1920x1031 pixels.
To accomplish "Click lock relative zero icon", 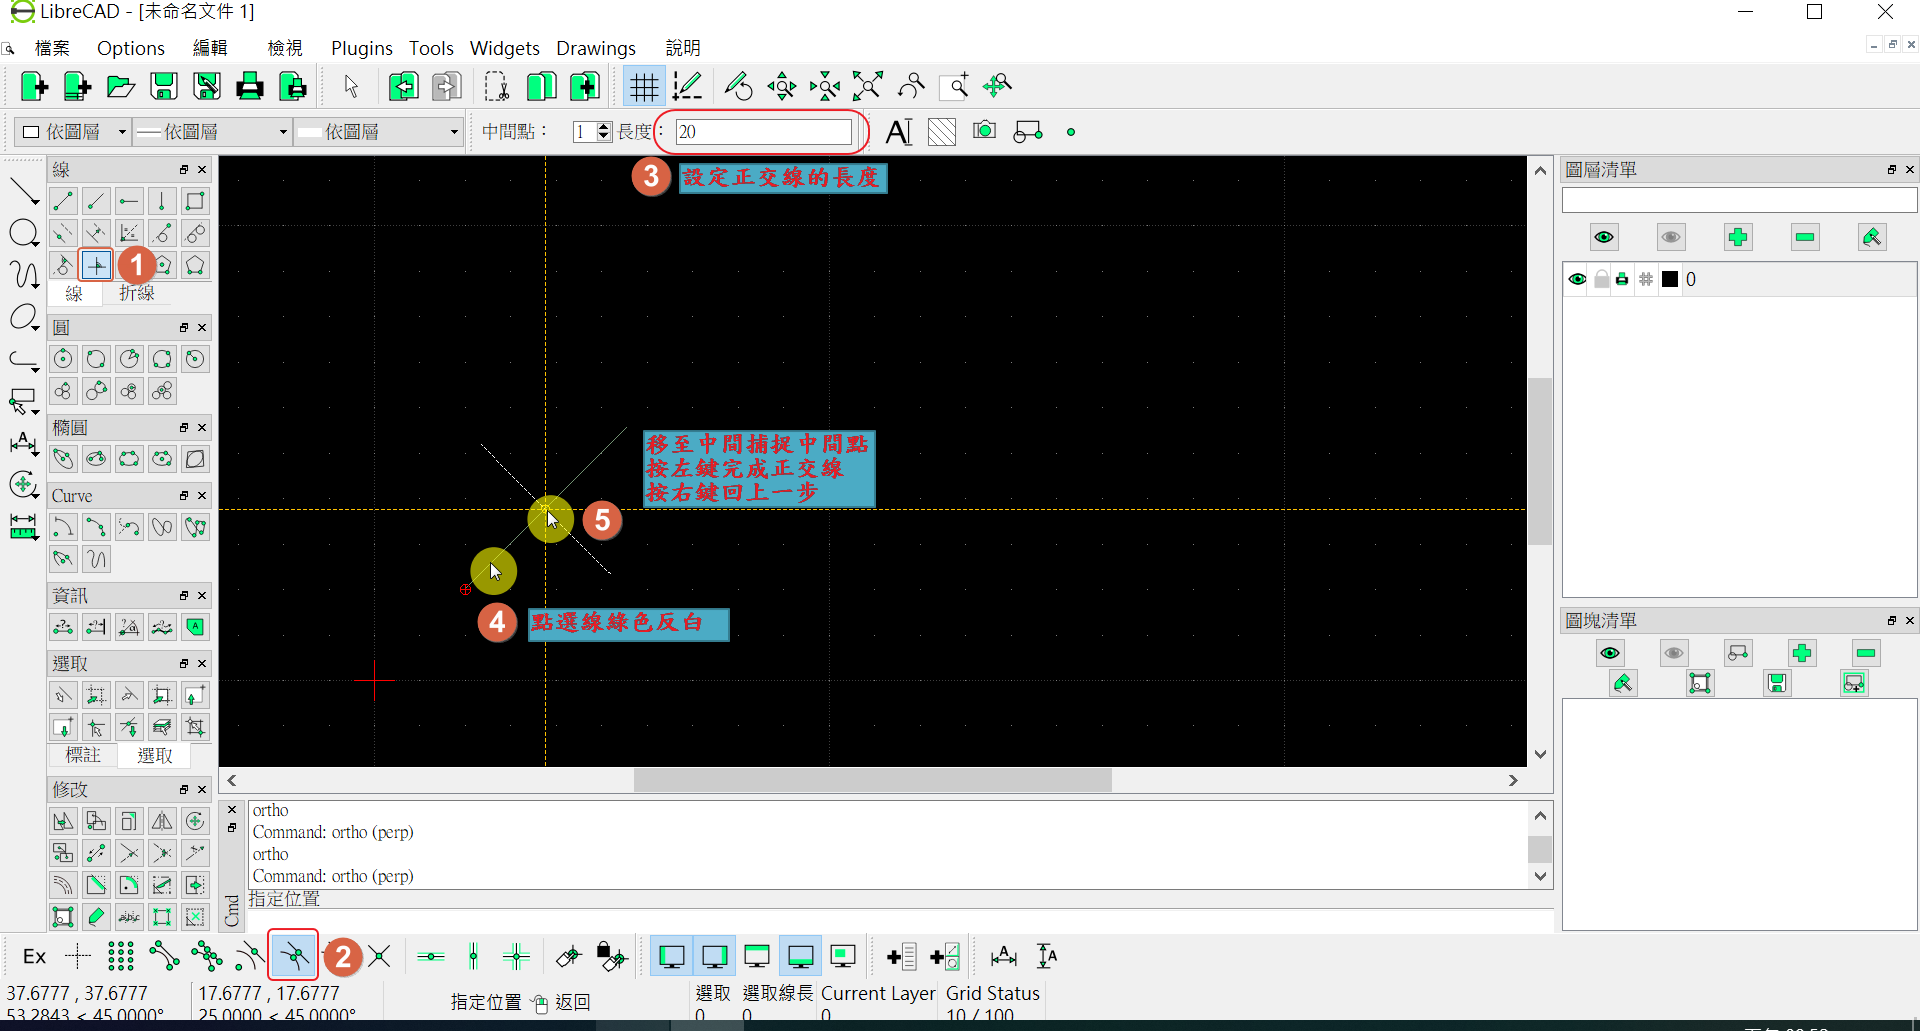I will pyautogui.click(x=611, y=956).
